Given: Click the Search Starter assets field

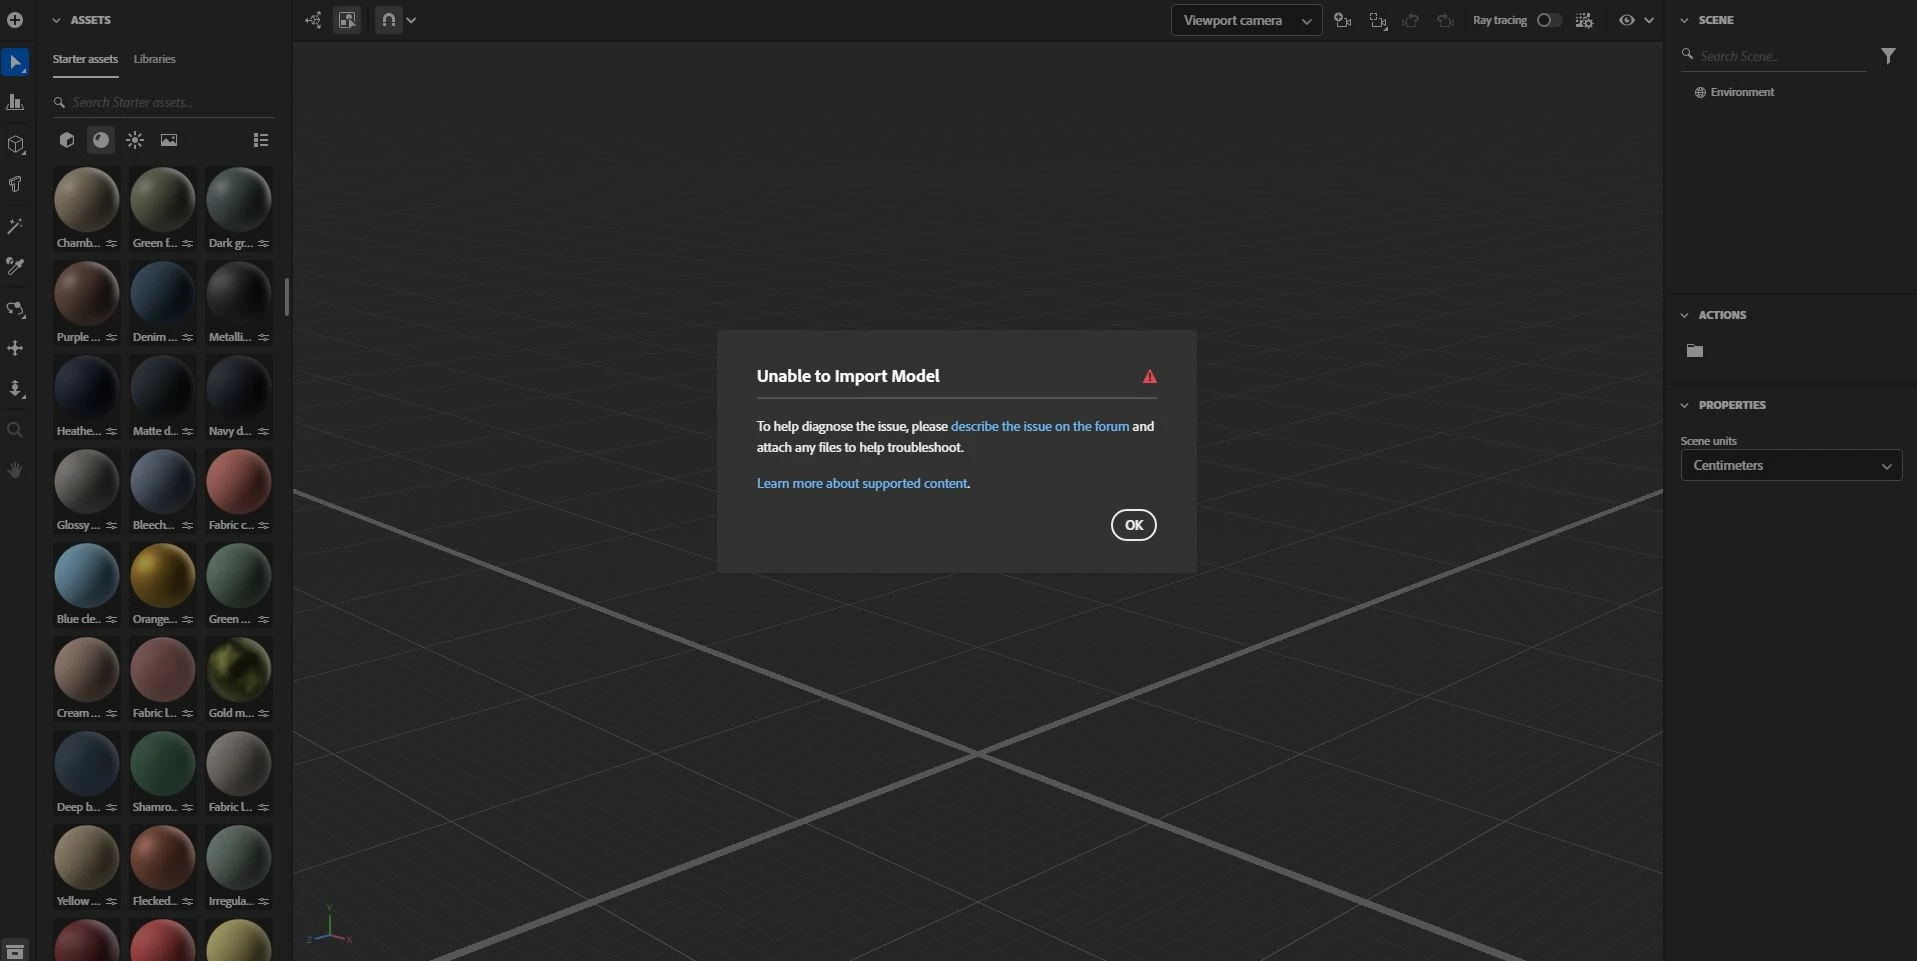Looking at the screenshot, I should pos(164,102).
